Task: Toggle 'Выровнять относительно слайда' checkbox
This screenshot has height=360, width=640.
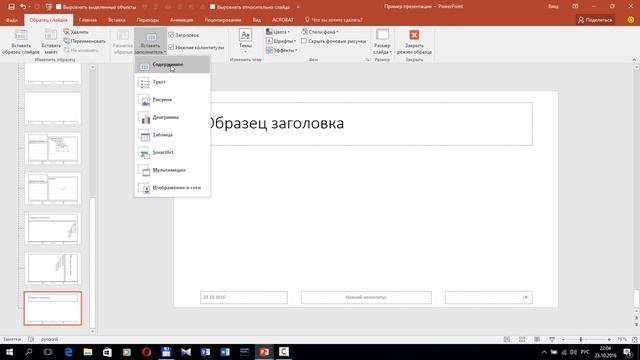Action: [212, 7]
